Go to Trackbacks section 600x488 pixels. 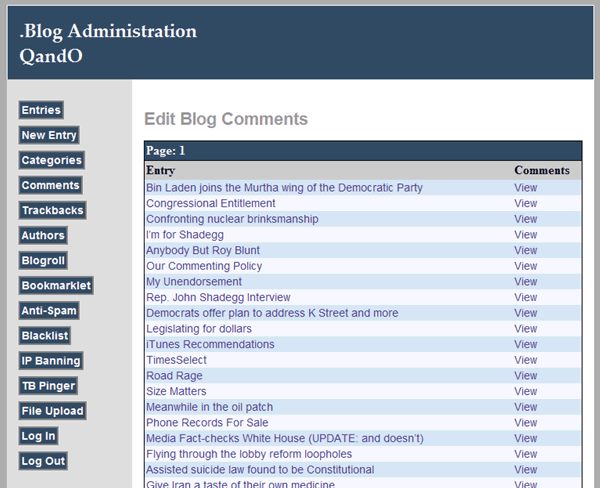tap(52, 210)
